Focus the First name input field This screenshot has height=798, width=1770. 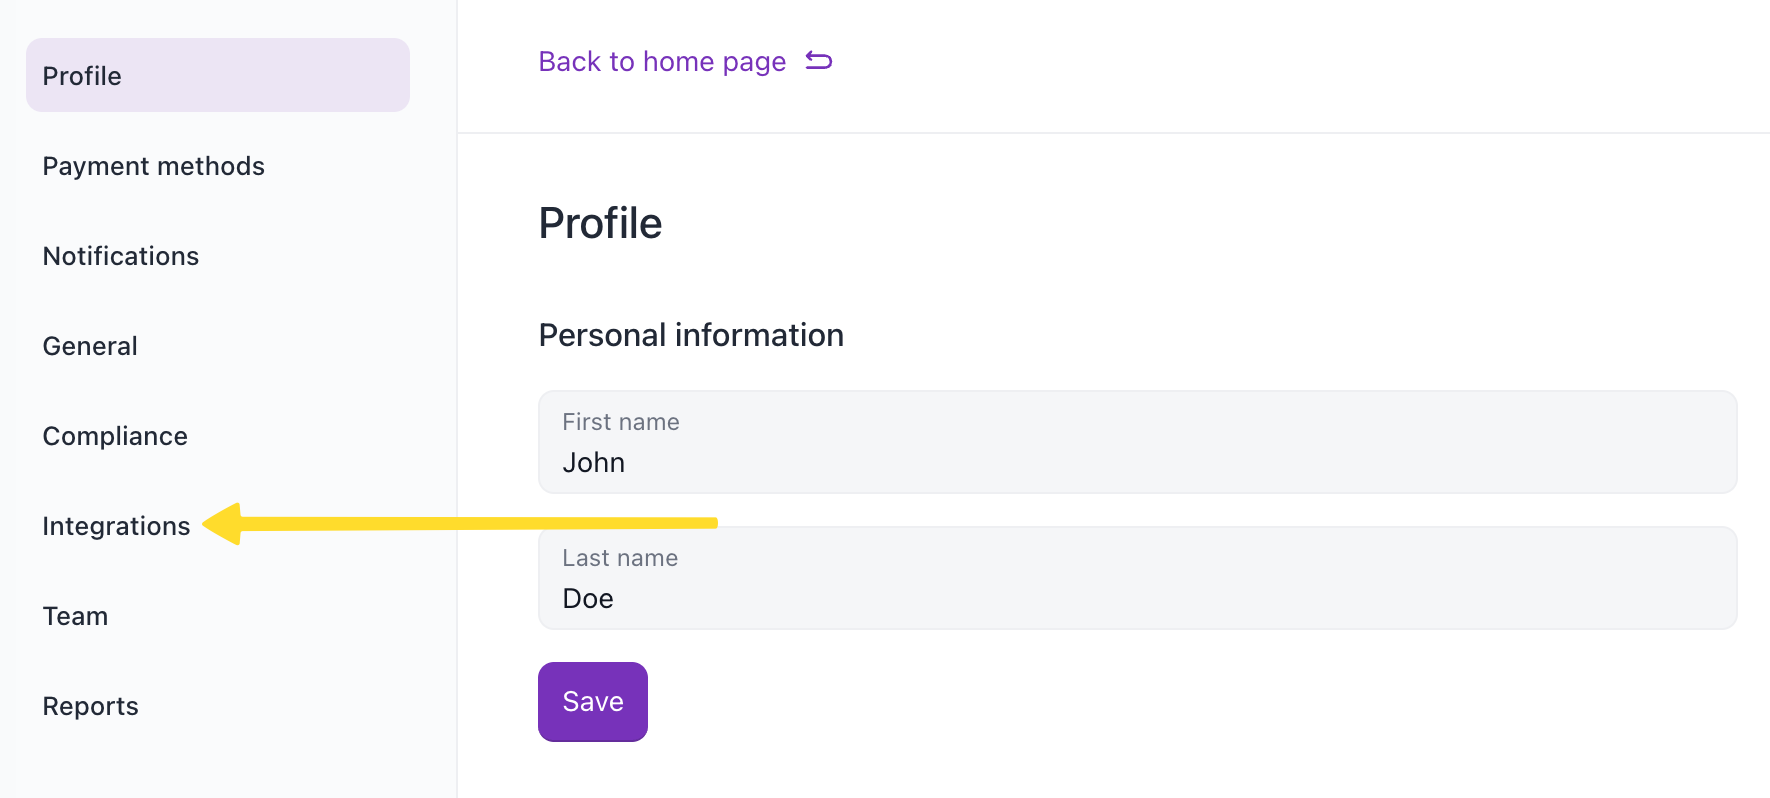click(1137, 442)
